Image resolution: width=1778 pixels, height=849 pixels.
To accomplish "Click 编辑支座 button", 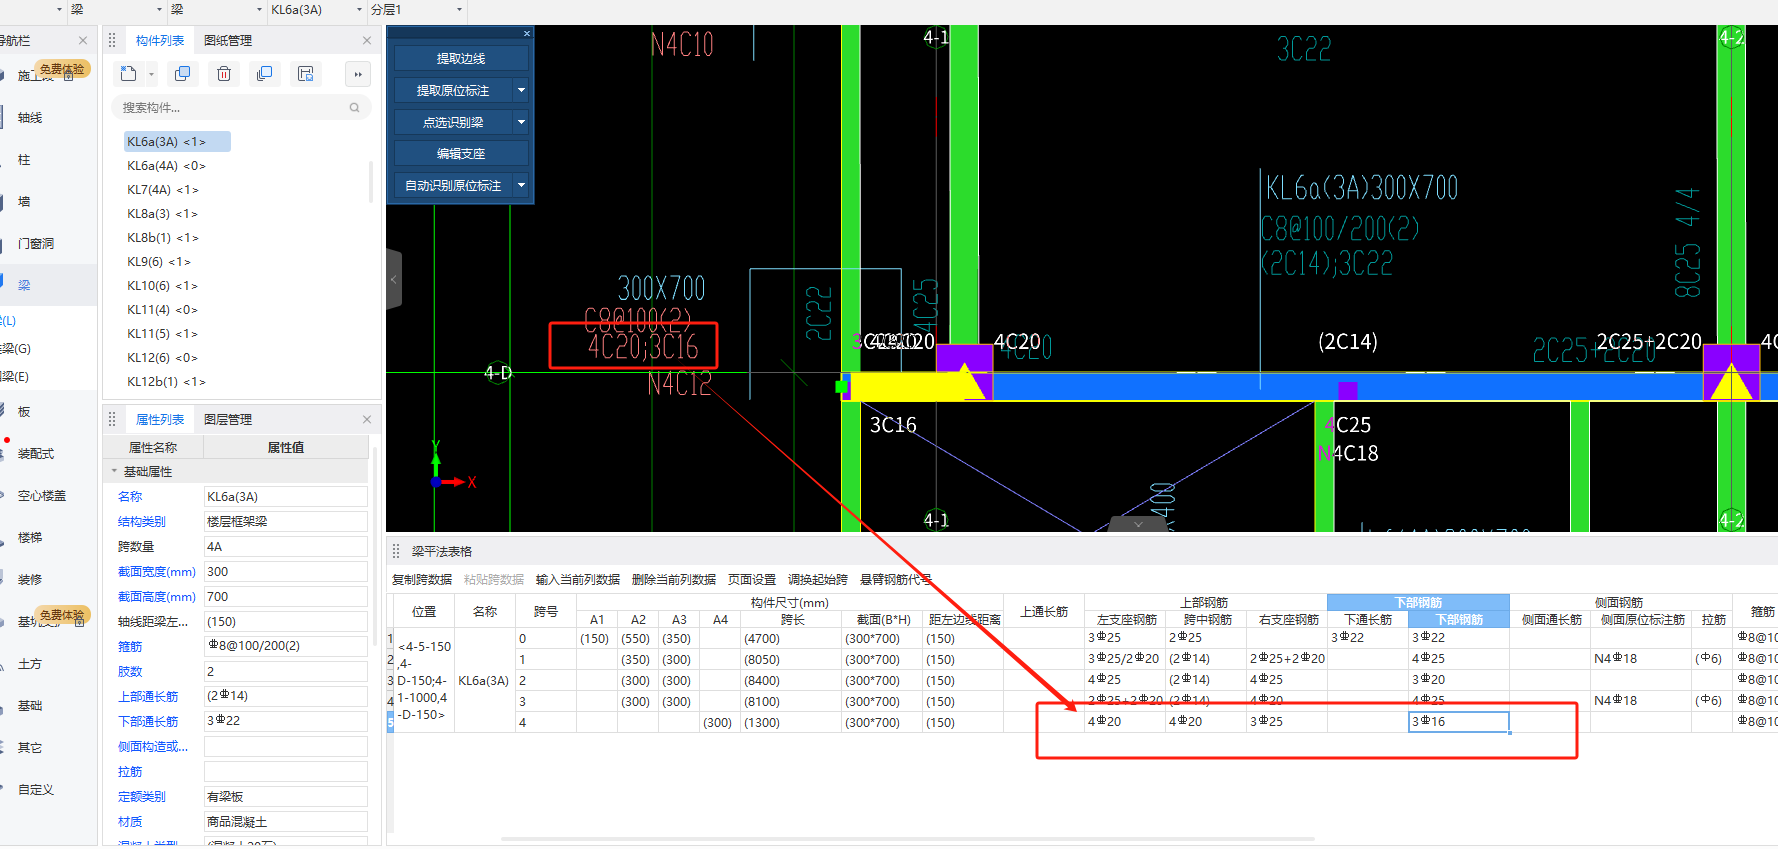I will pos(460,154).
